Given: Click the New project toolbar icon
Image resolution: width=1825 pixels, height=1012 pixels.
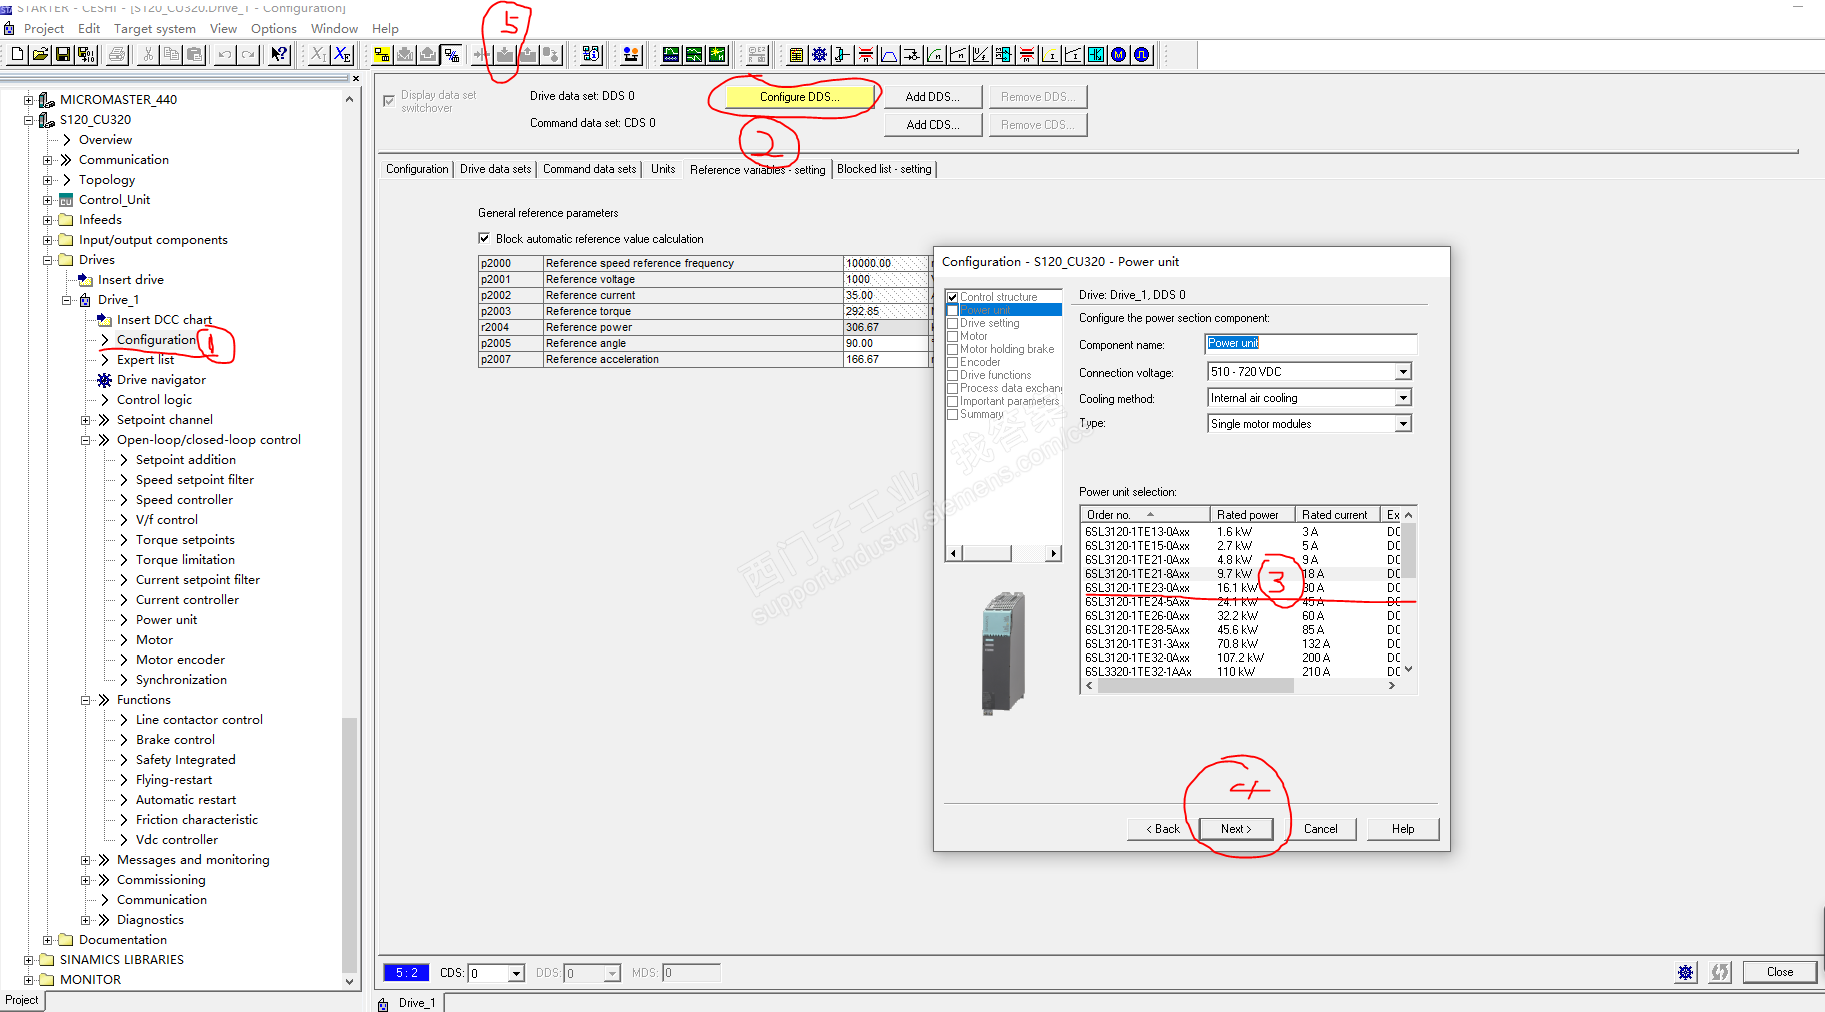Looking at the screenshot, I should [x=17, y=55].
